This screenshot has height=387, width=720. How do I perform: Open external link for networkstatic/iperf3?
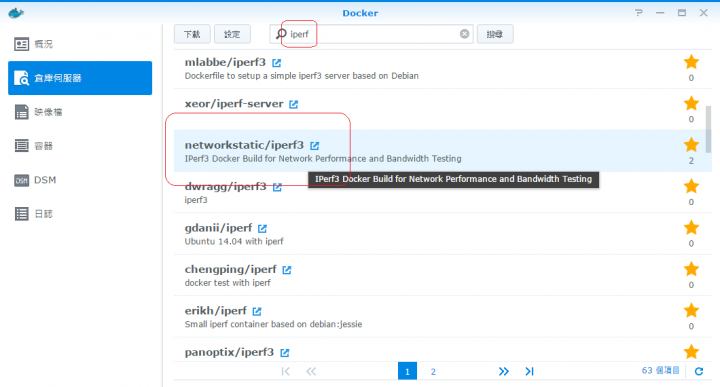coord(315,146)
